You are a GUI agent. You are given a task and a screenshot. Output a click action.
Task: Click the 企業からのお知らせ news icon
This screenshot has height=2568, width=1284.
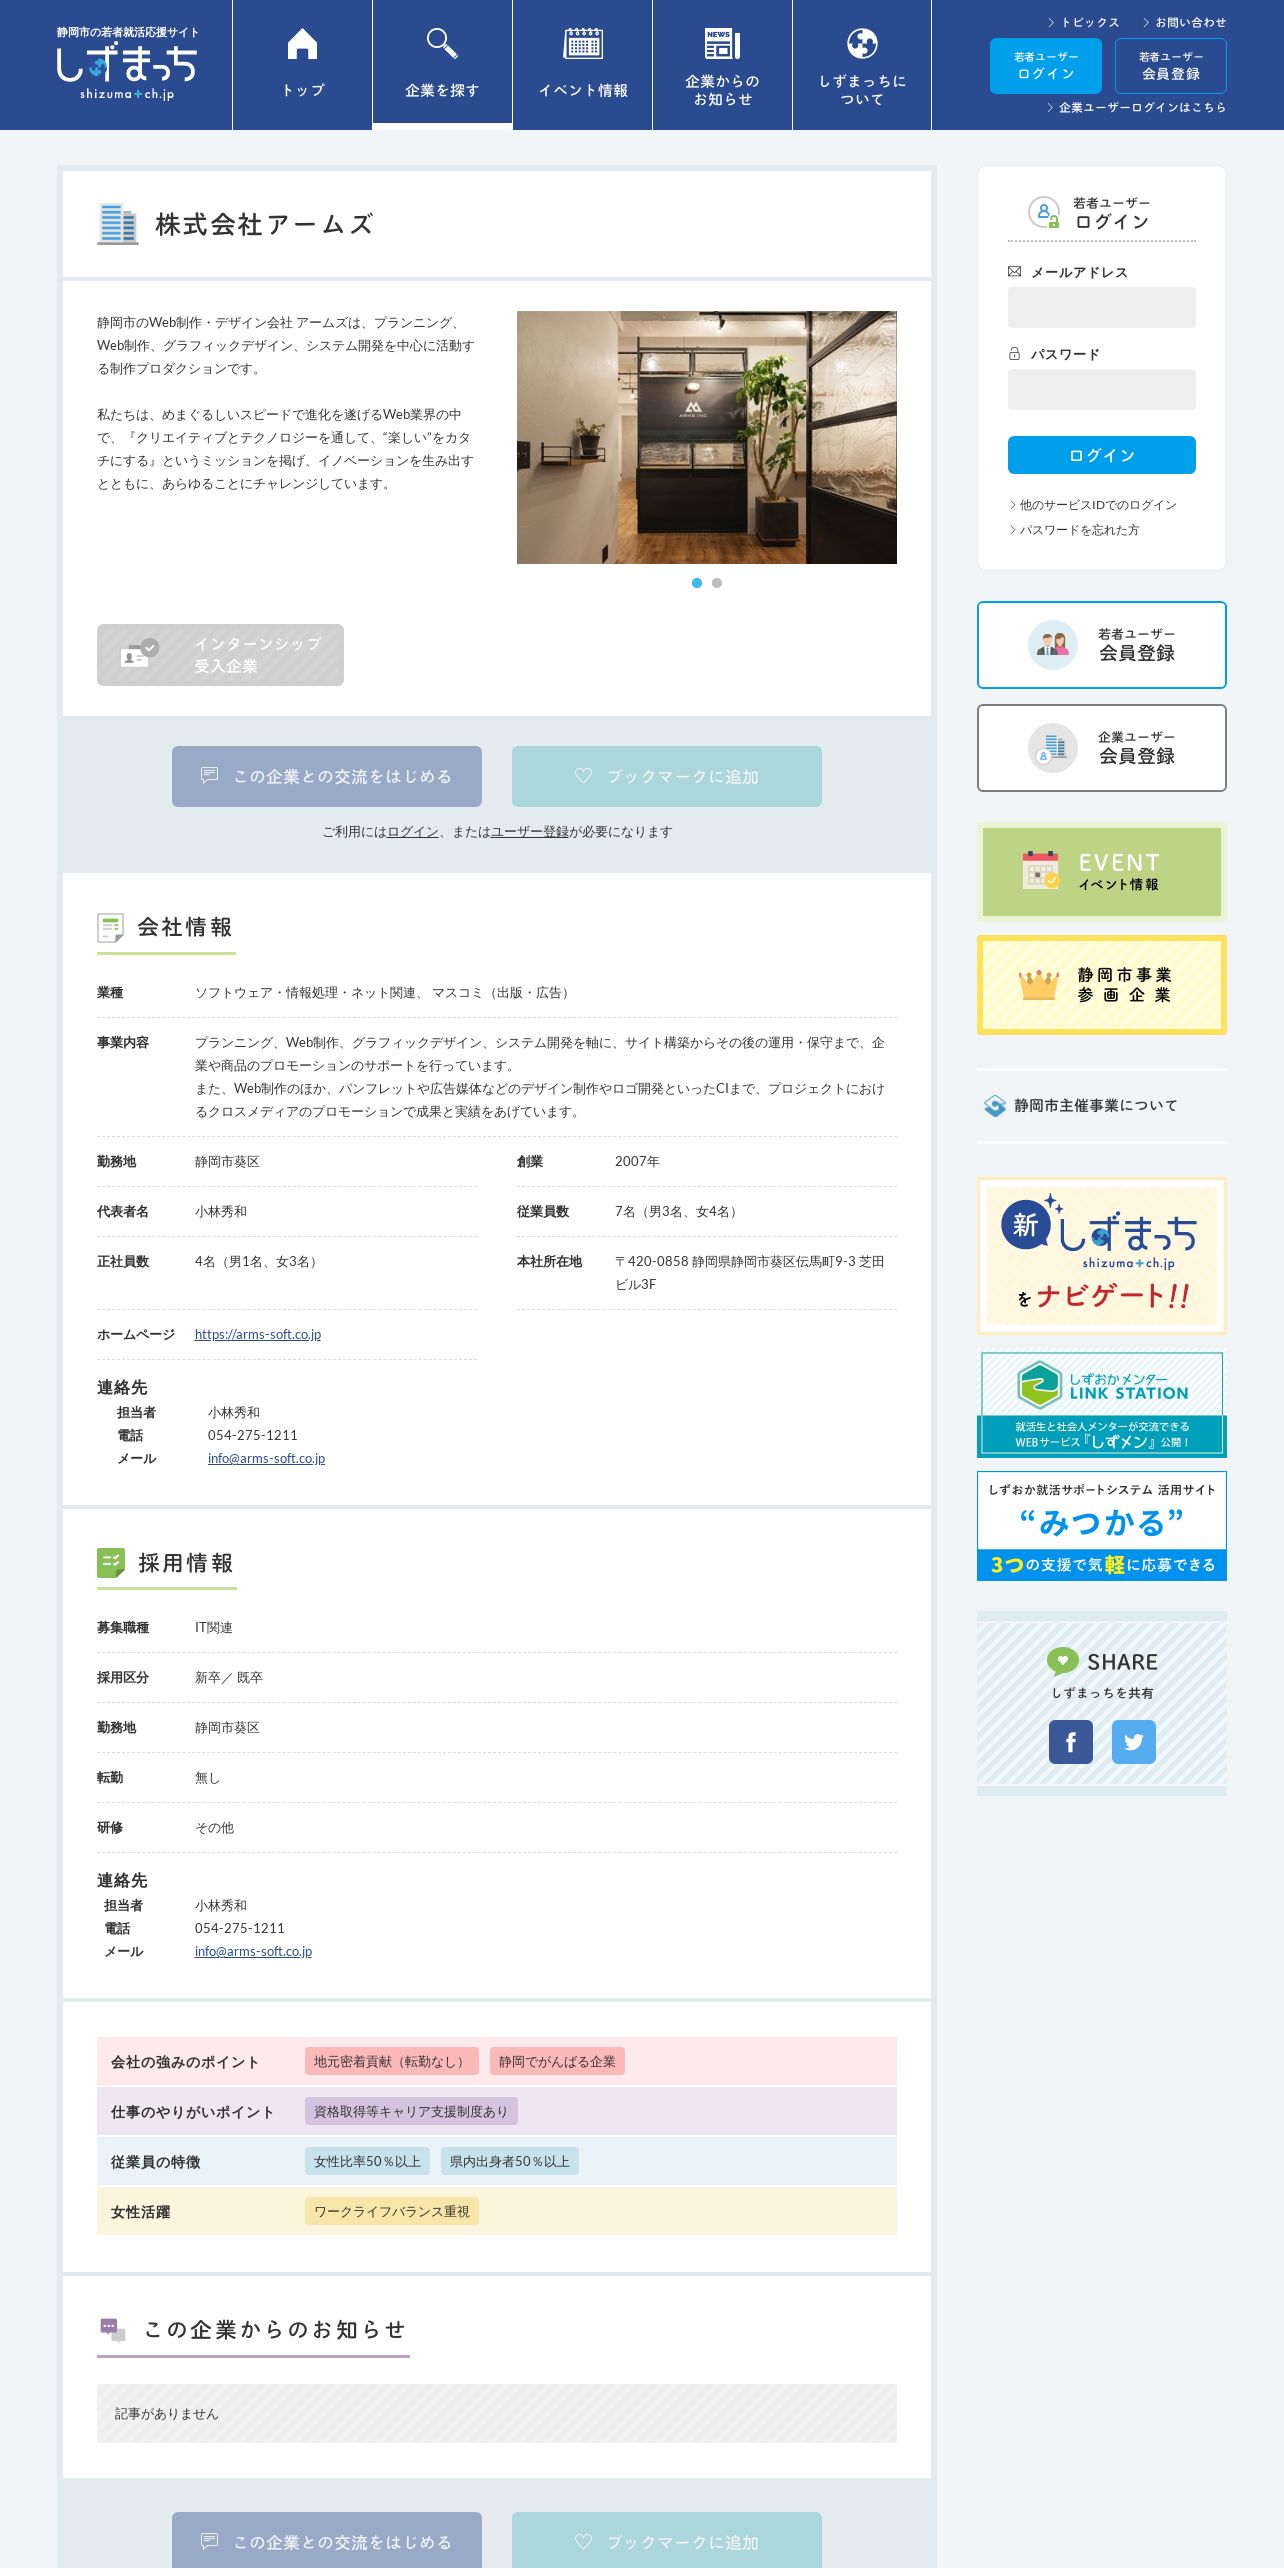[x=722, y=44]
